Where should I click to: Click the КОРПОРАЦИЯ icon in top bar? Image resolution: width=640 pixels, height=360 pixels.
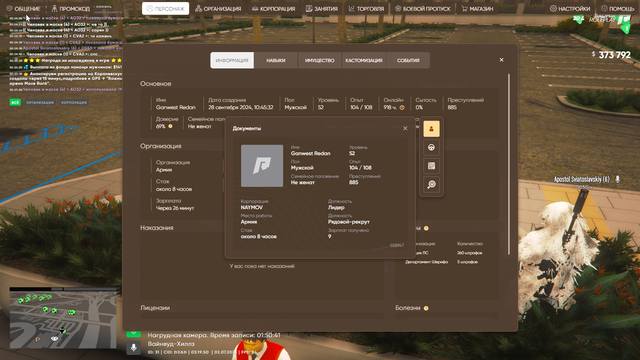255,9
